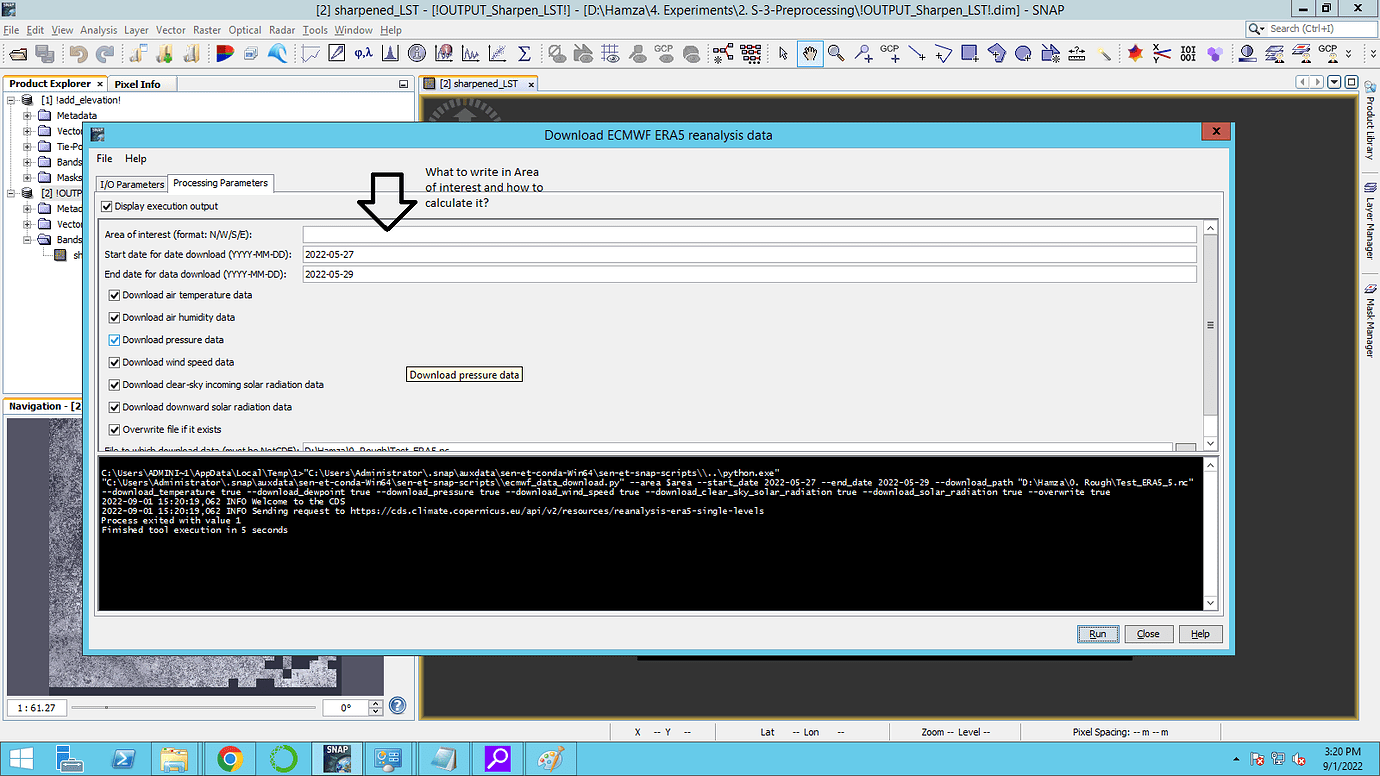Toggle Download wind speed data
Screen dimensions: 1380x776
pyautogui.click(x=115, y=362)
